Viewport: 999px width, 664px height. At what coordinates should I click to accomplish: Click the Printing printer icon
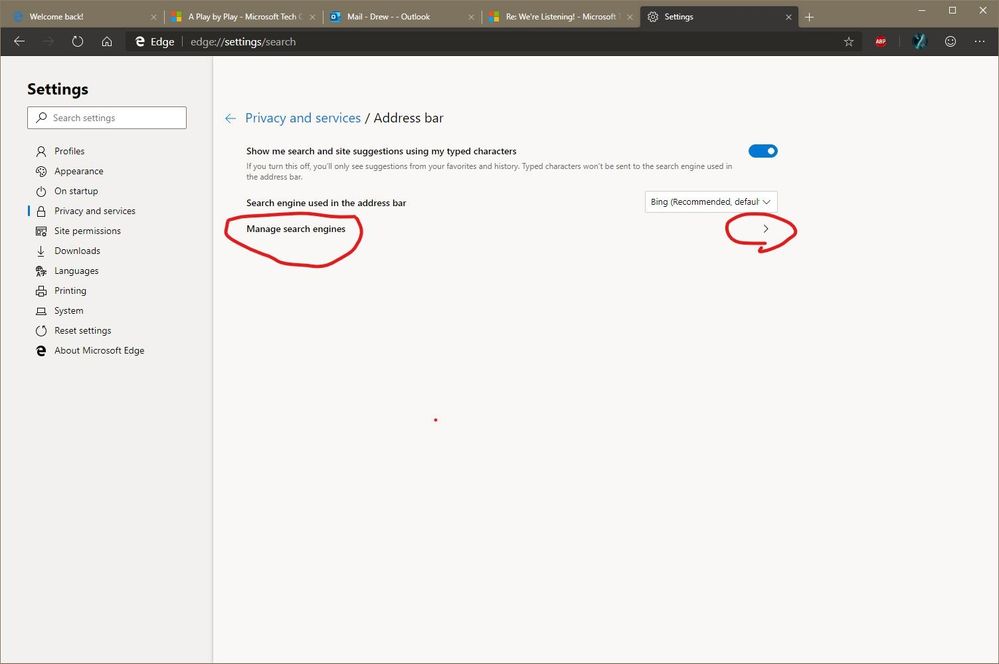41,291
